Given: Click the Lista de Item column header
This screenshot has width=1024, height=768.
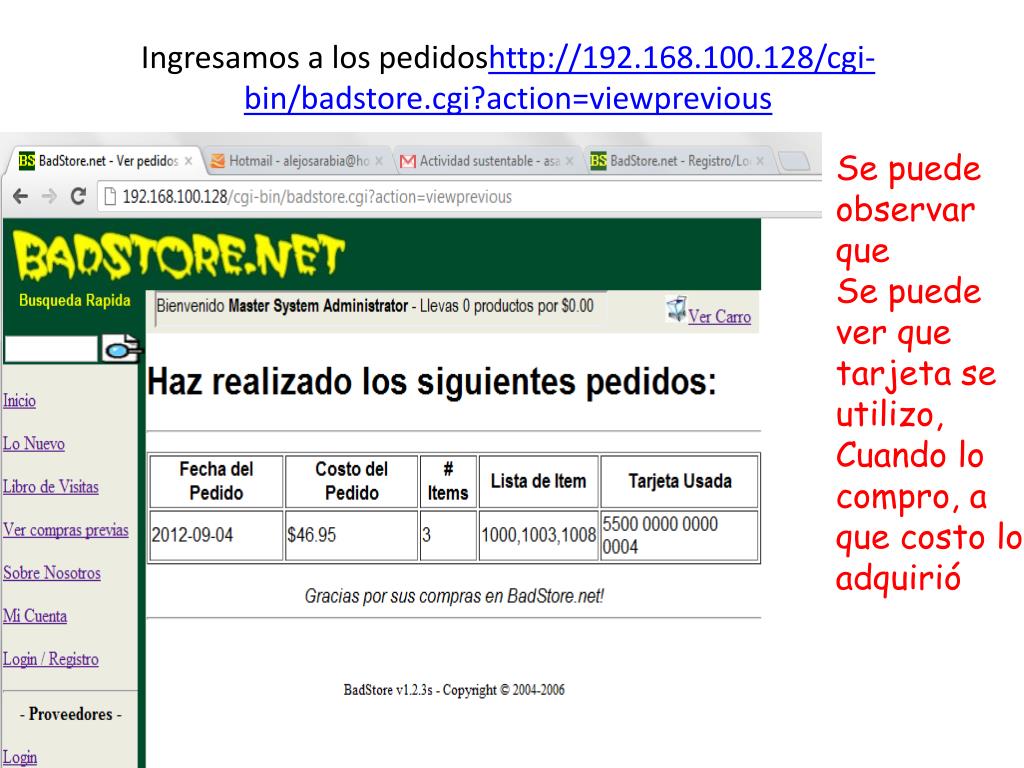Looking at the screenshot, I should coord(539,481).
